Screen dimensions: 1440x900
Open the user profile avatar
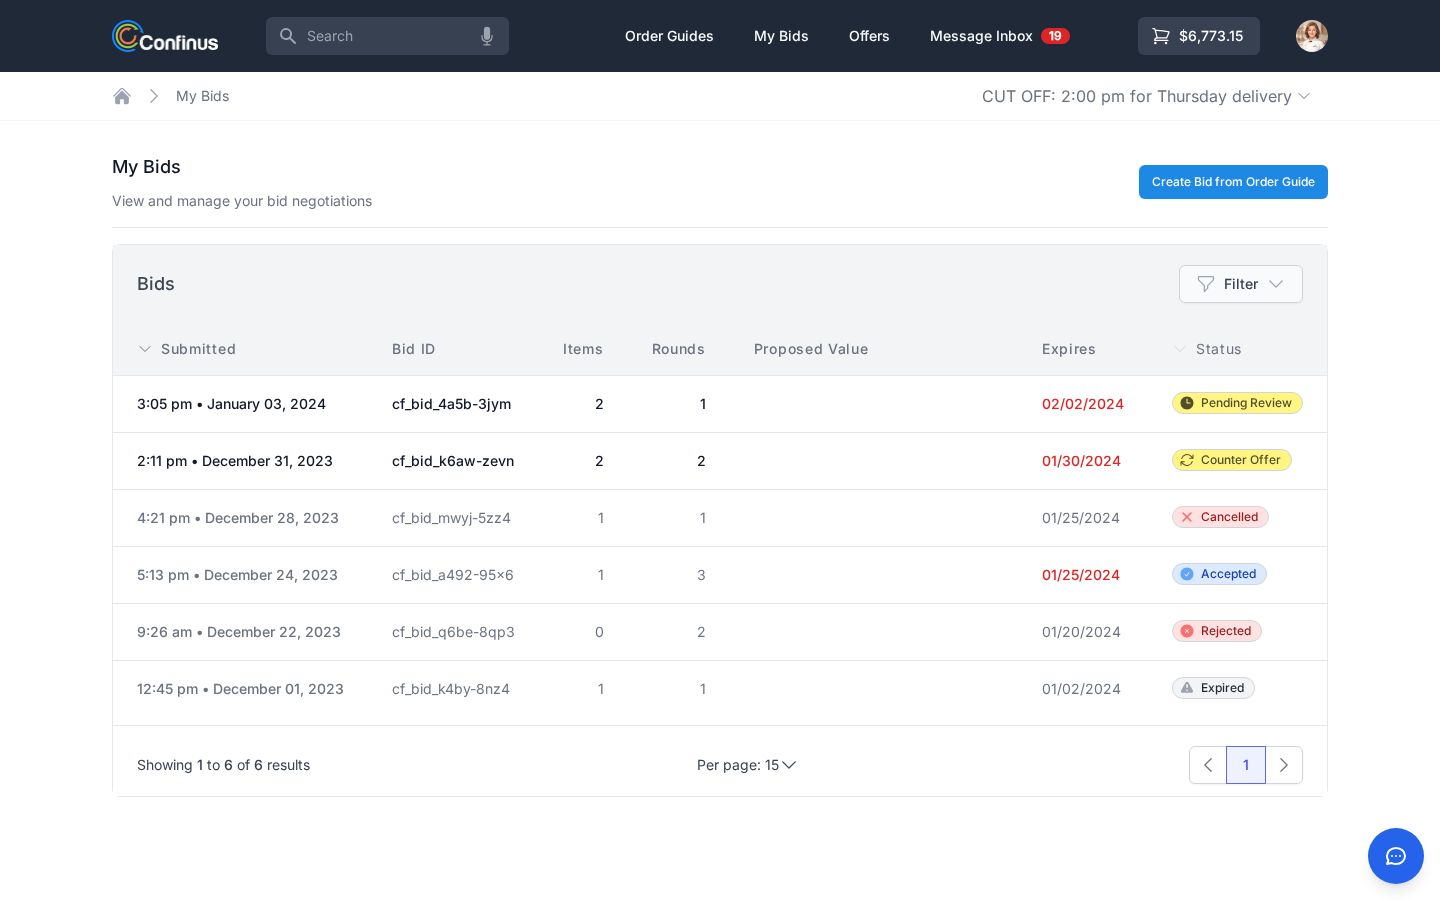pos(1312,36)
